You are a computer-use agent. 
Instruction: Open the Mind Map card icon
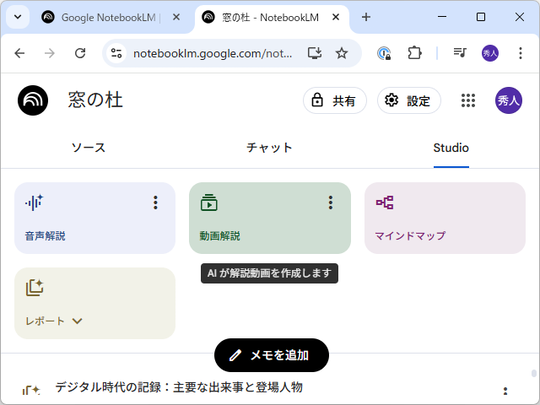coord(385,202)
